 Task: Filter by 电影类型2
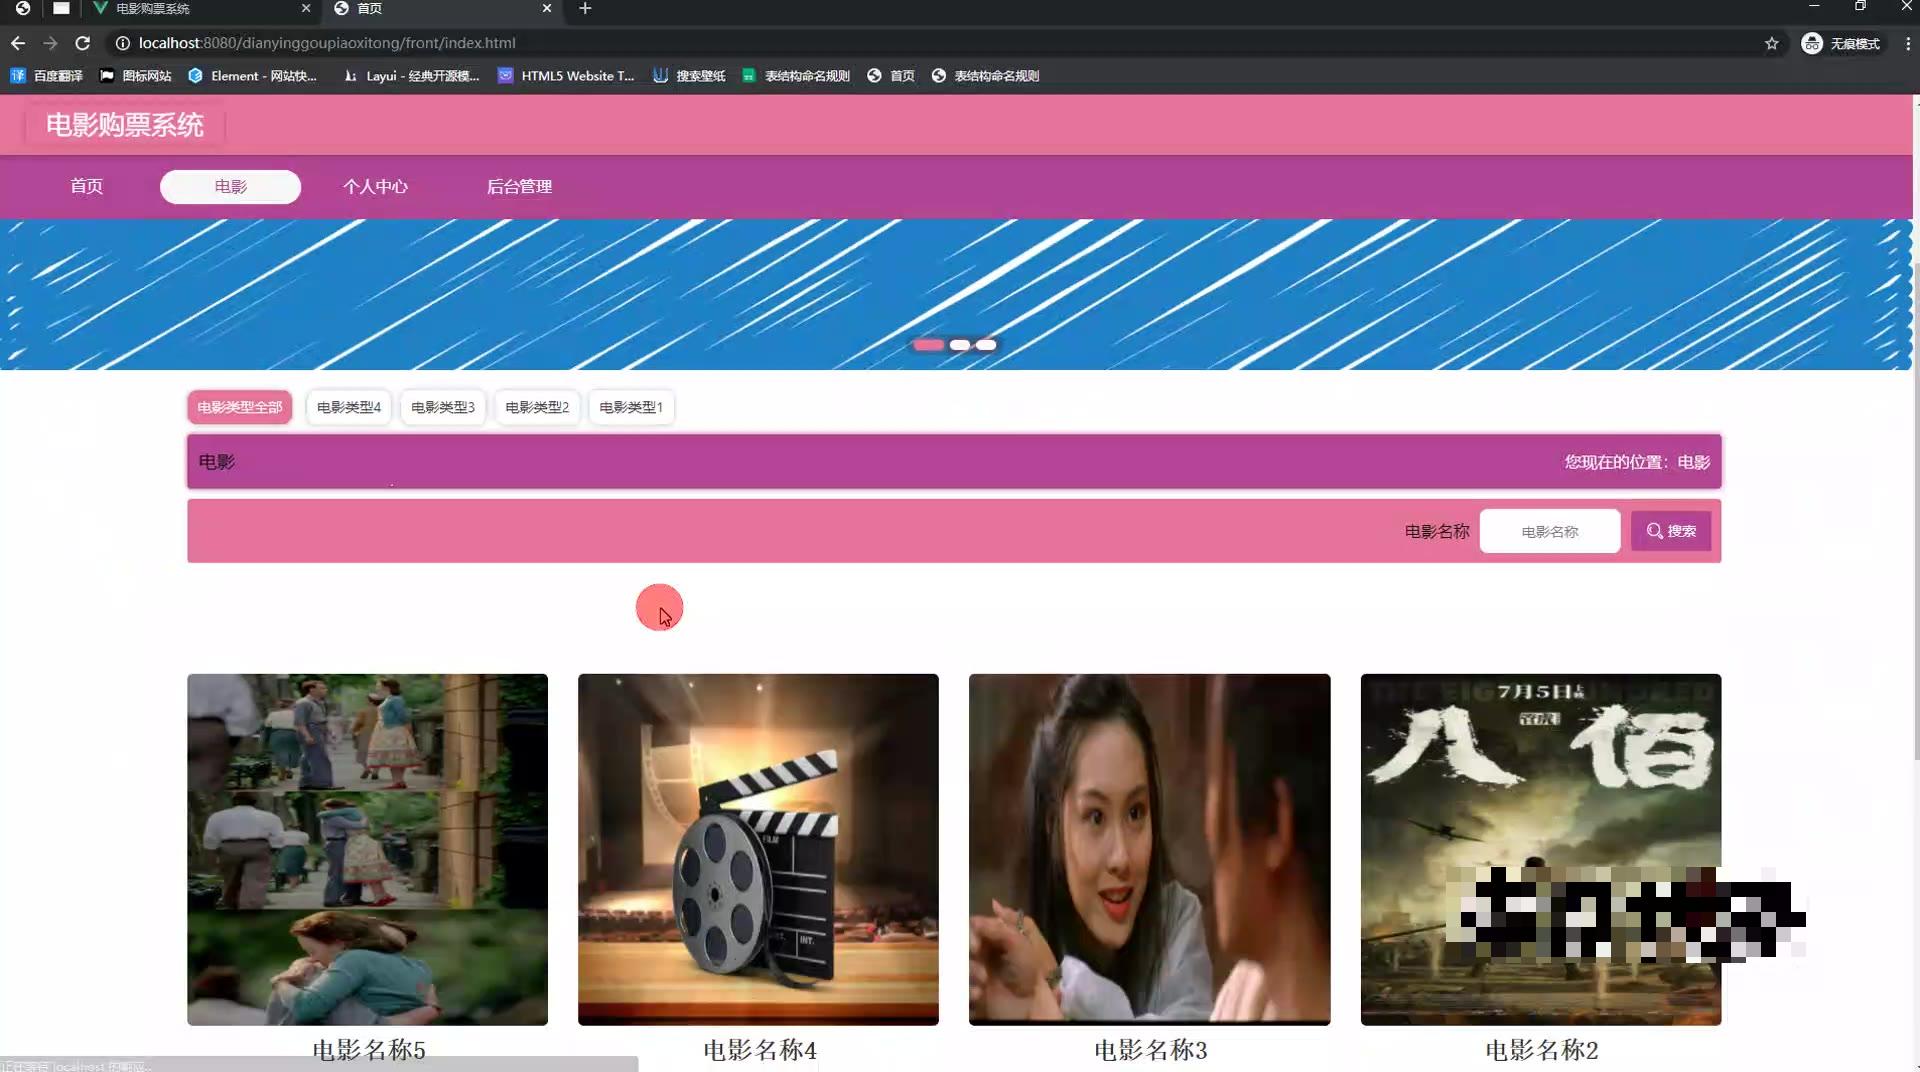(537, 407)
